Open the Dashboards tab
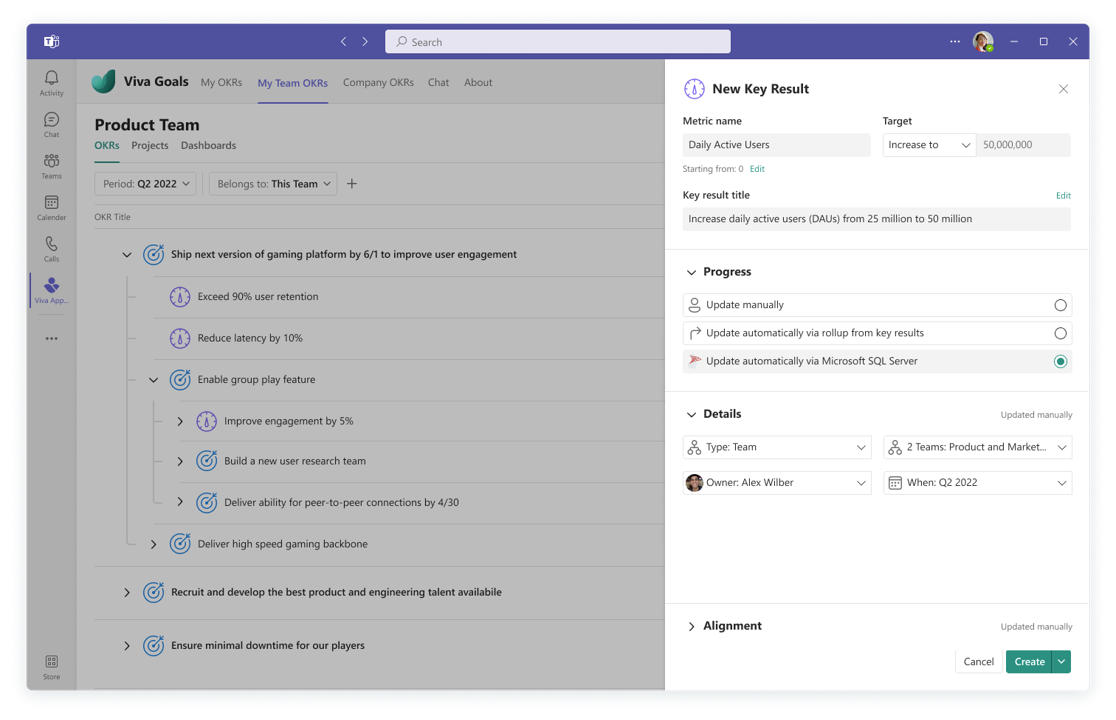The width and height of the screenshot is (1116, 720). tap(208, 146)
